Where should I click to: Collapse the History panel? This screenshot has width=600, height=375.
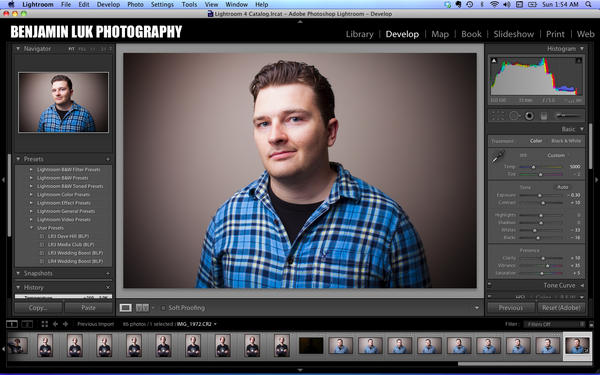tap(18, 287)
